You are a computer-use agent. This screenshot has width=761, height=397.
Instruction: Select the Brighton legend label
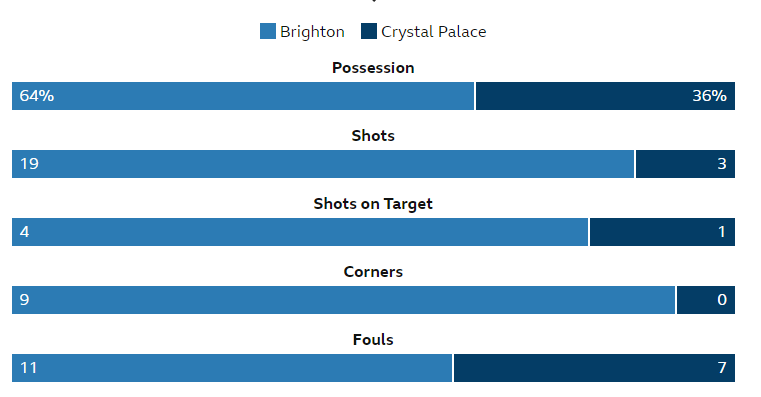point(312,32)
